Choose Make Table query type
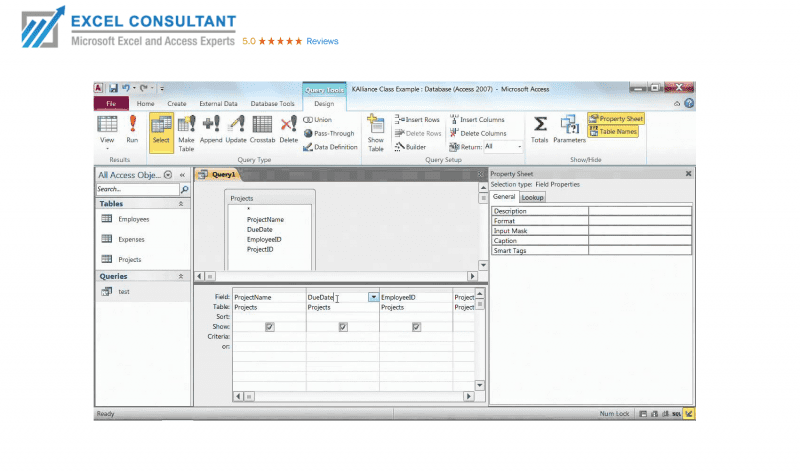The width and height of the screenshot is (800, 471). [186, 133]
